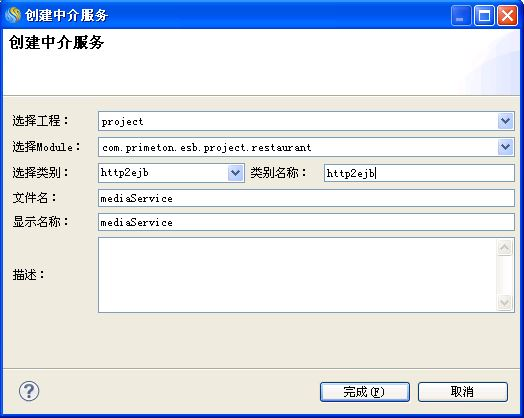
Task: Click inside the 描述 description text area
Action: [x=297, y=275]
